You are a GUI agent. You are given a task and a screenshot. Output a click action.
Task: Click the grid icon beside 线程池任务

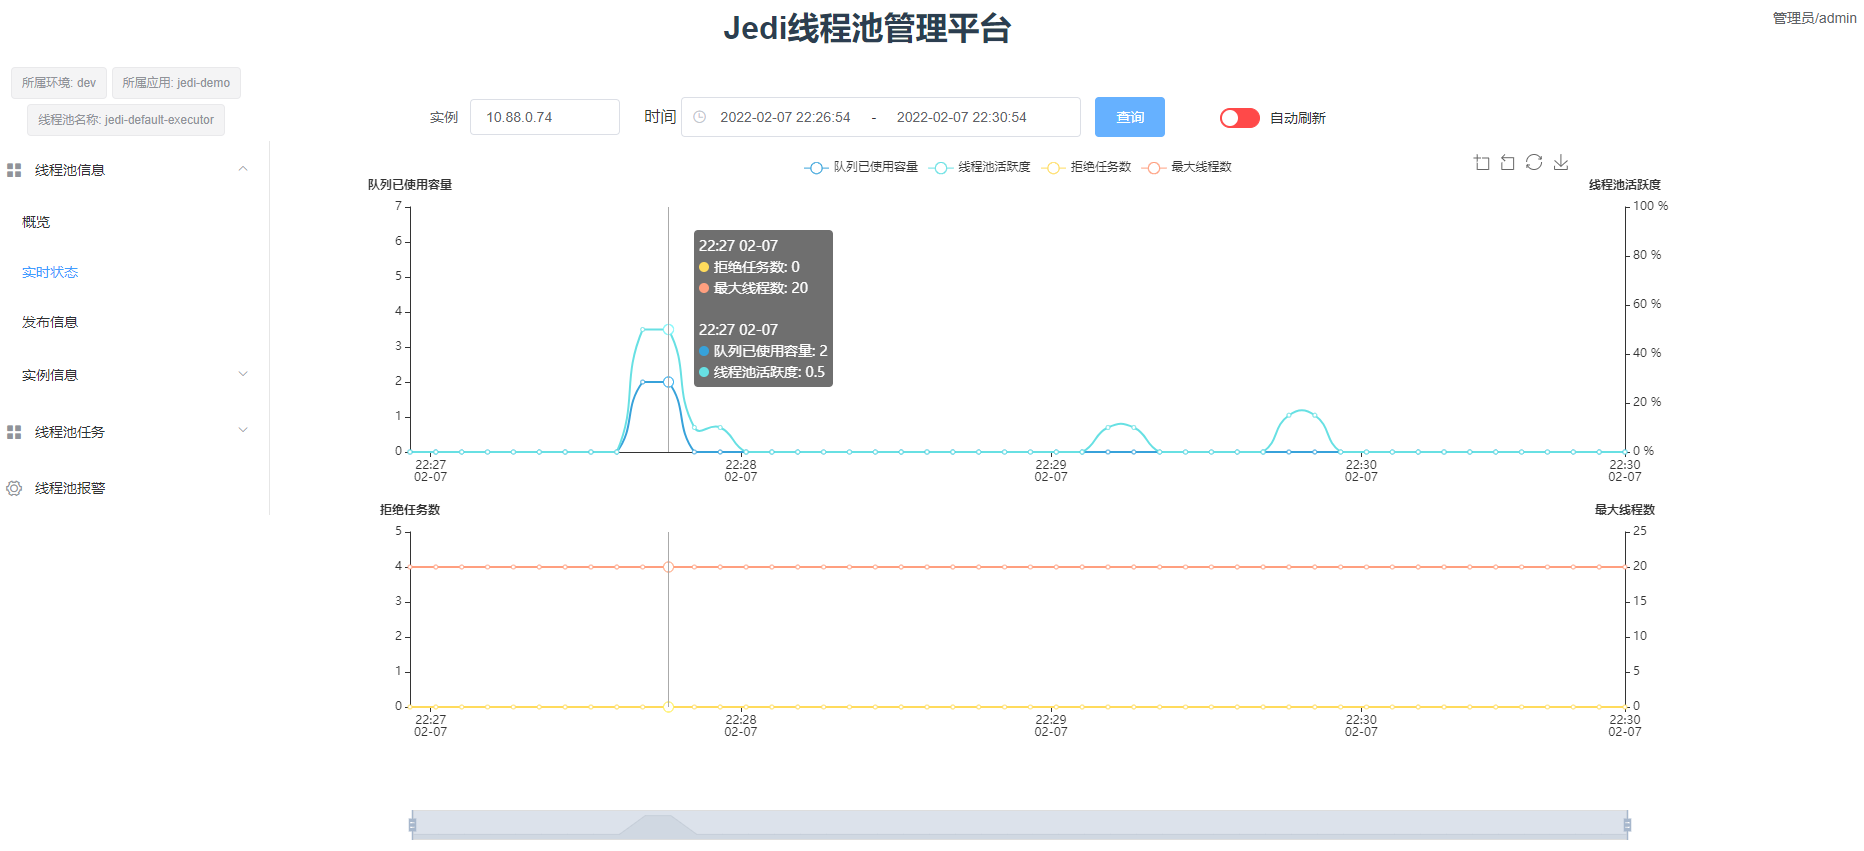14,432
